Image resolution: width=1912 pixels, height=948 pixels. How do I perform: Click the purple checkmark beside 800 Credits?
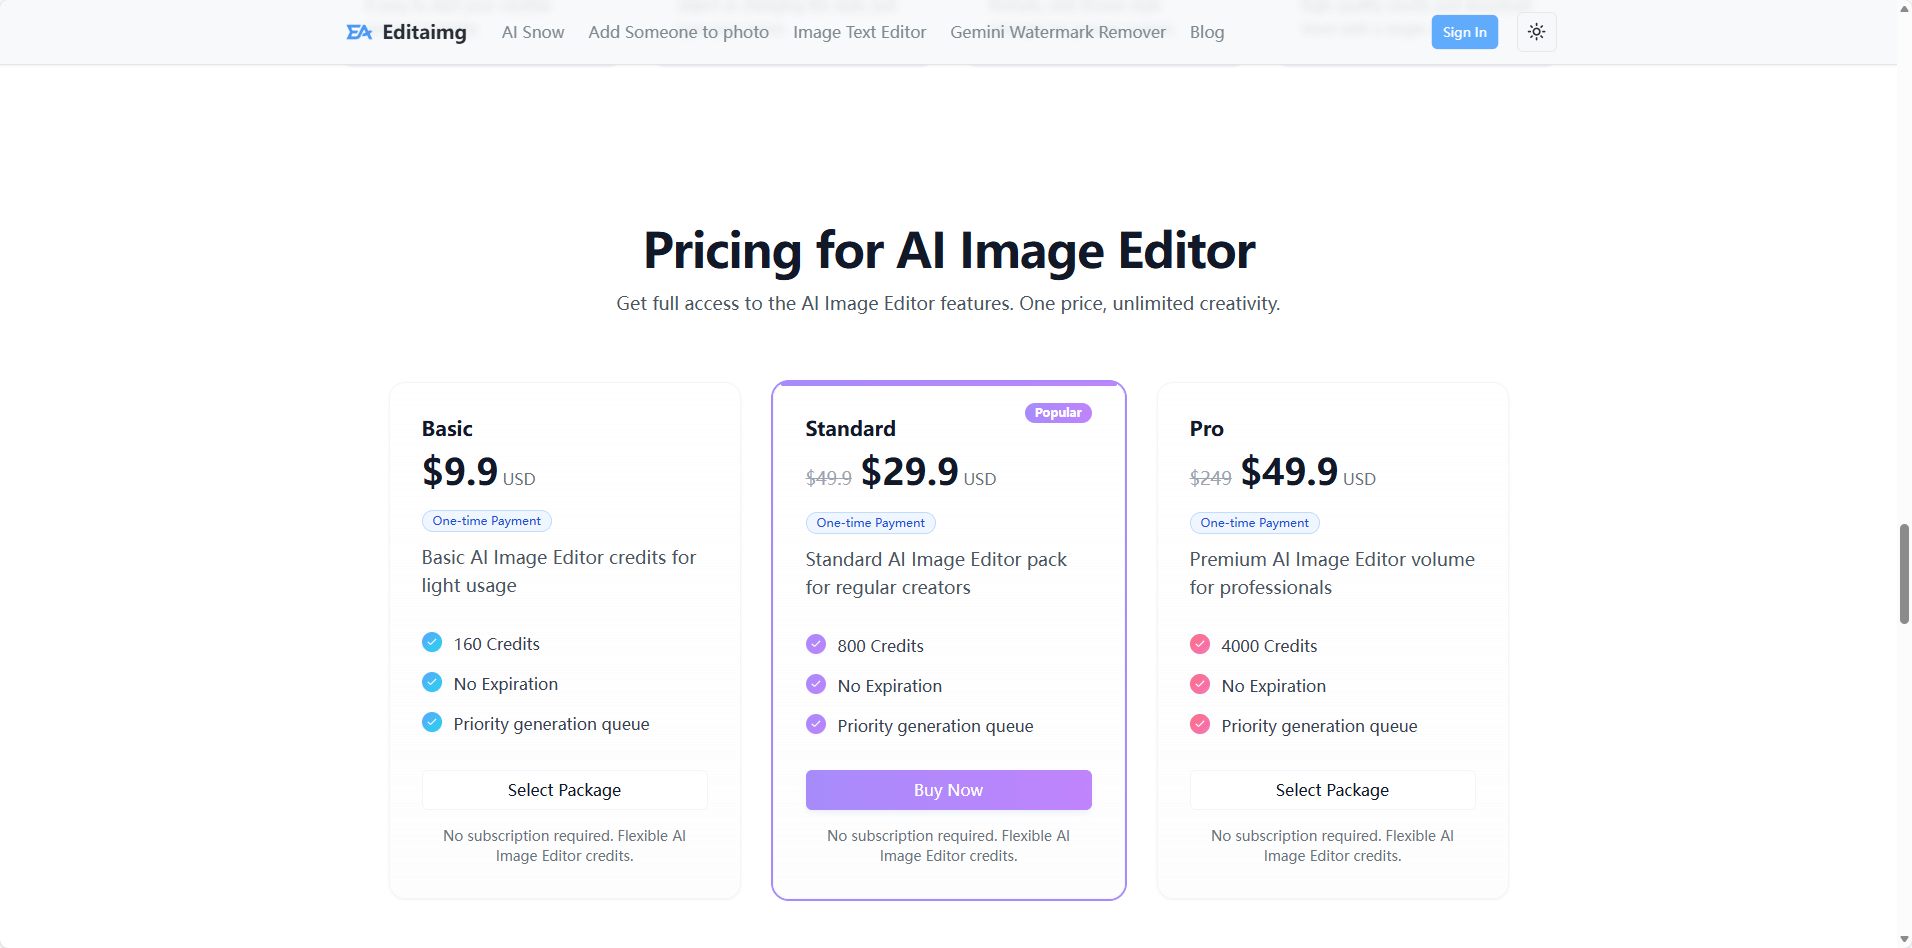click(x=816, y=644)
